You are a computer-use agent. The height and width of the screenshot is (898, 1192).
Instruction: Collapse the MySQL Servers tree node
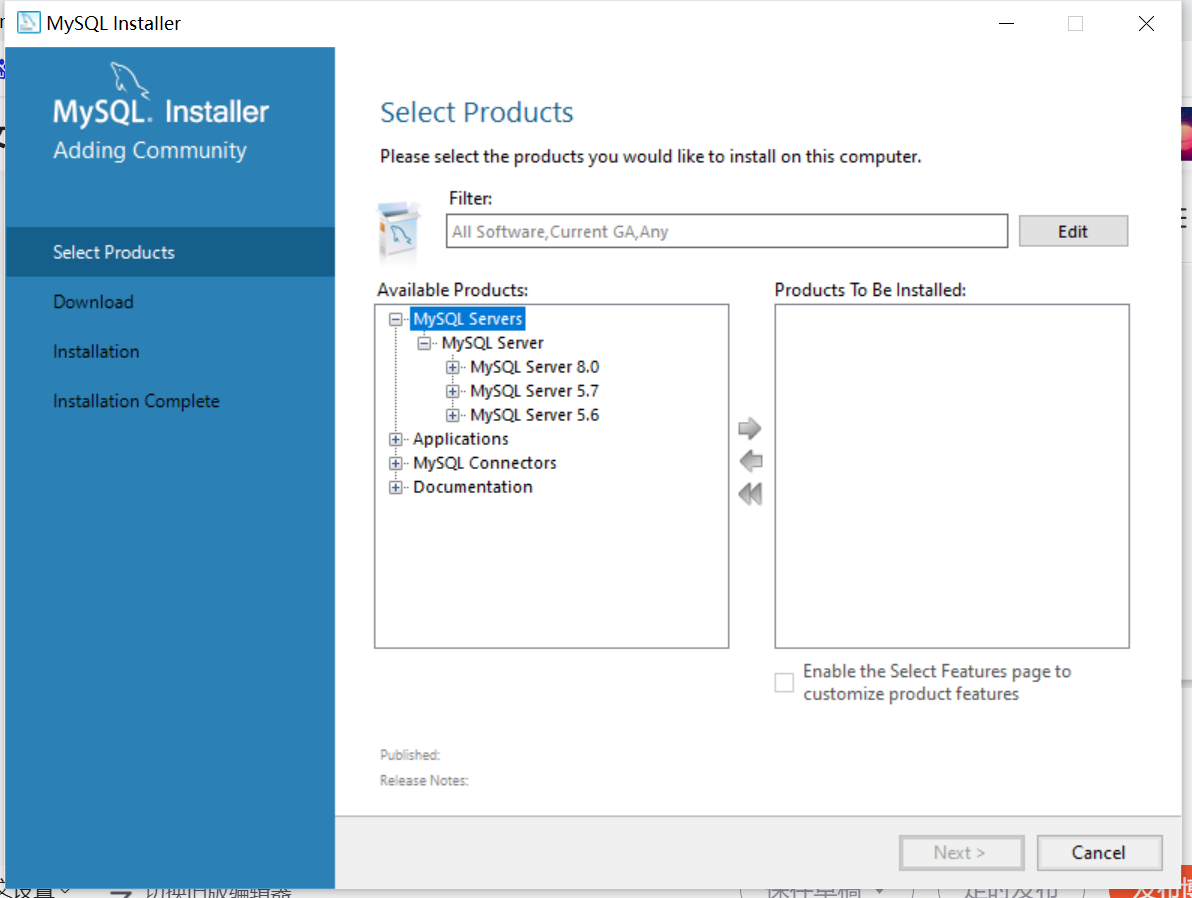pos(395,319)
